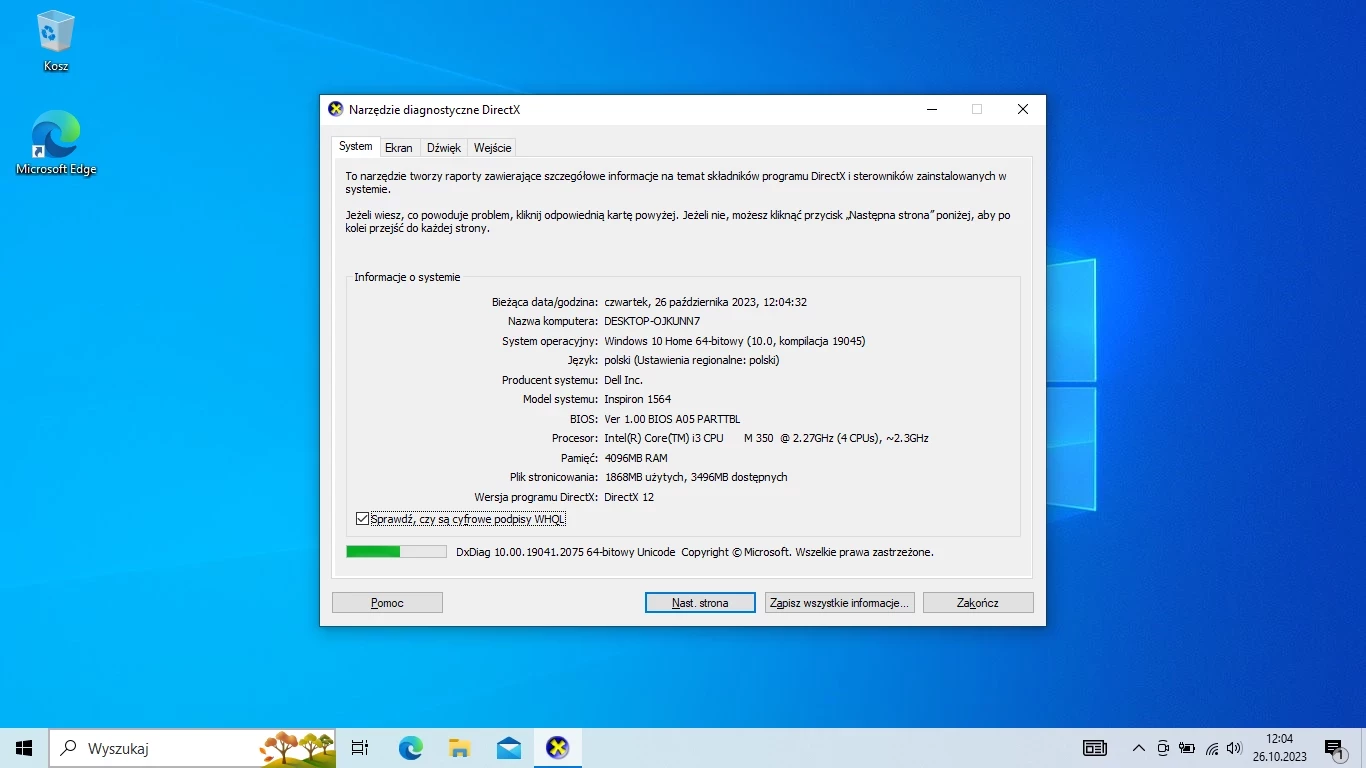This screenshot has width=1366, height=768.
Task: Click the Windows 10 Home operating system value
Action: click(x=735, y=341)
